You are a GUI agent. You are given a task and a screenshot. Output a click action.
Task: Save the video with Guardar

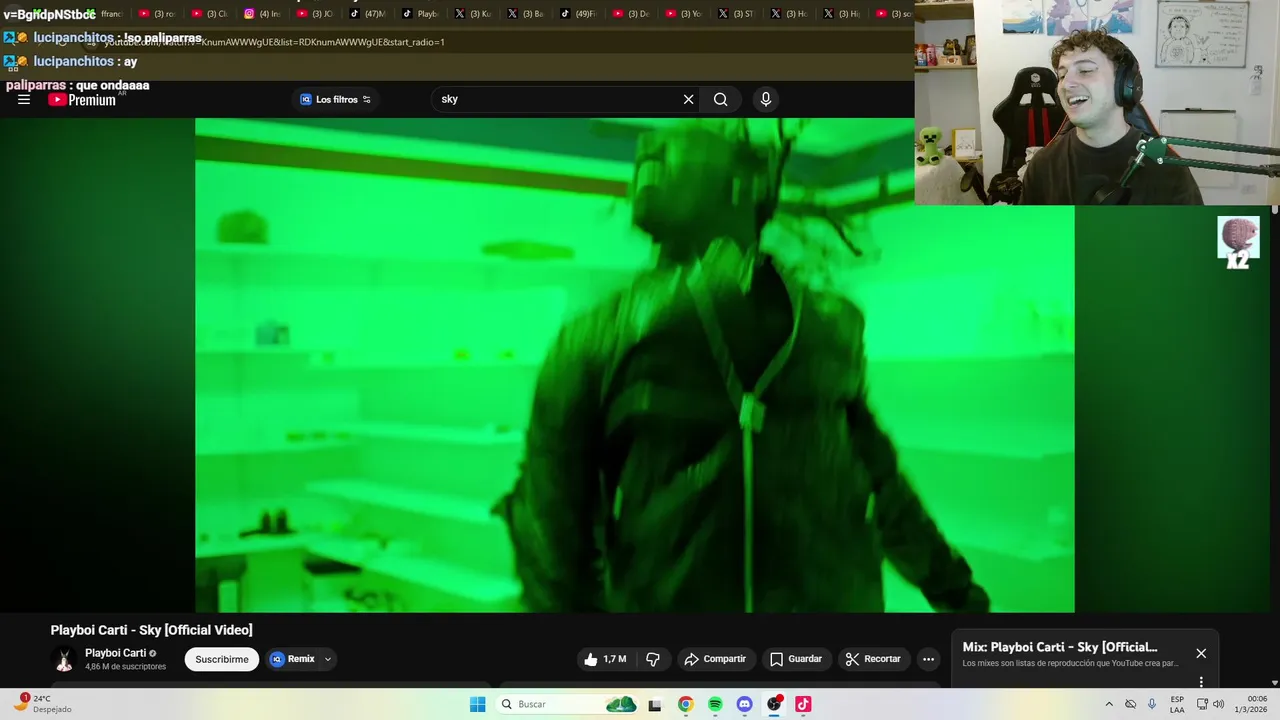coord(796,659)
